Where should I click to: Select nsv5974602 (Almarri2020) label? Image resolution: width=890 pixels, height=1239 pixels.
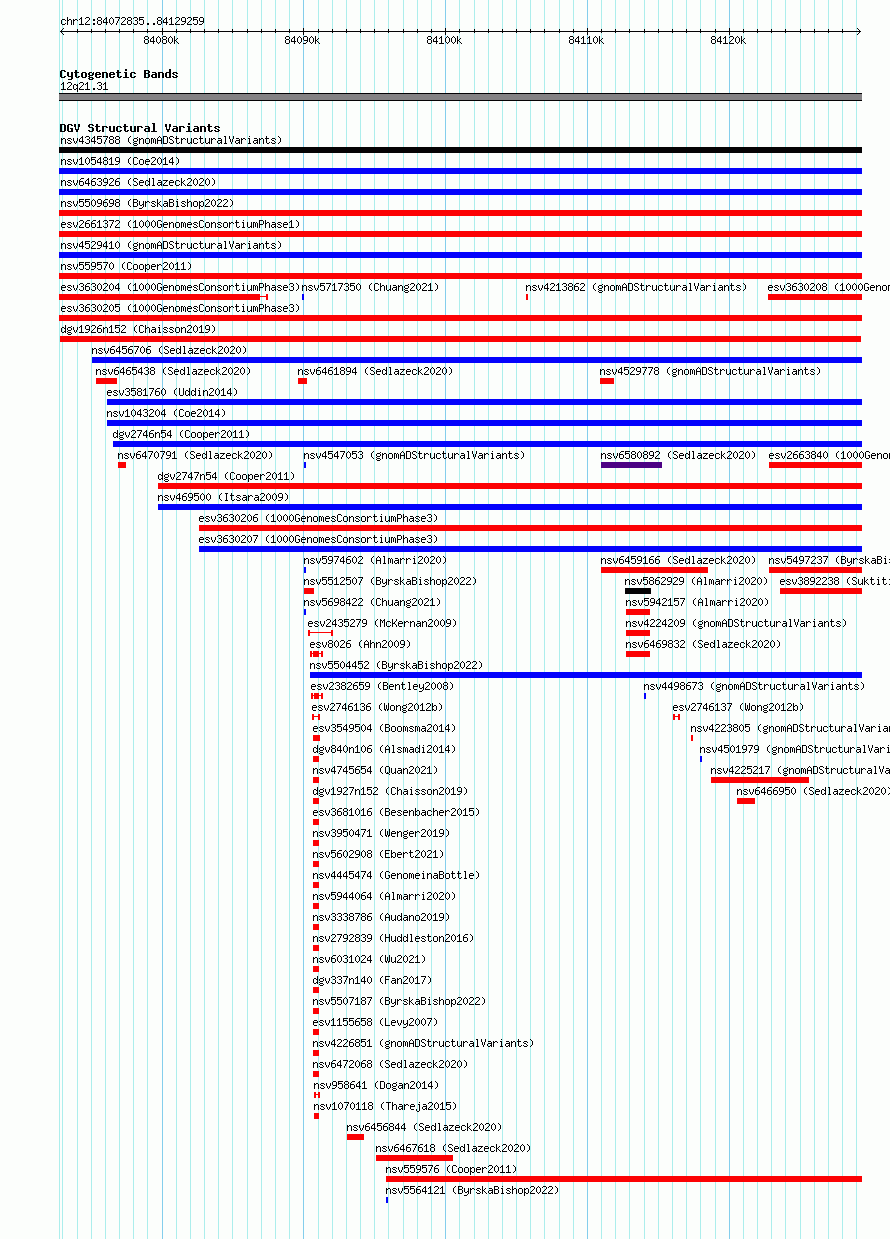(x=376, y=560)
